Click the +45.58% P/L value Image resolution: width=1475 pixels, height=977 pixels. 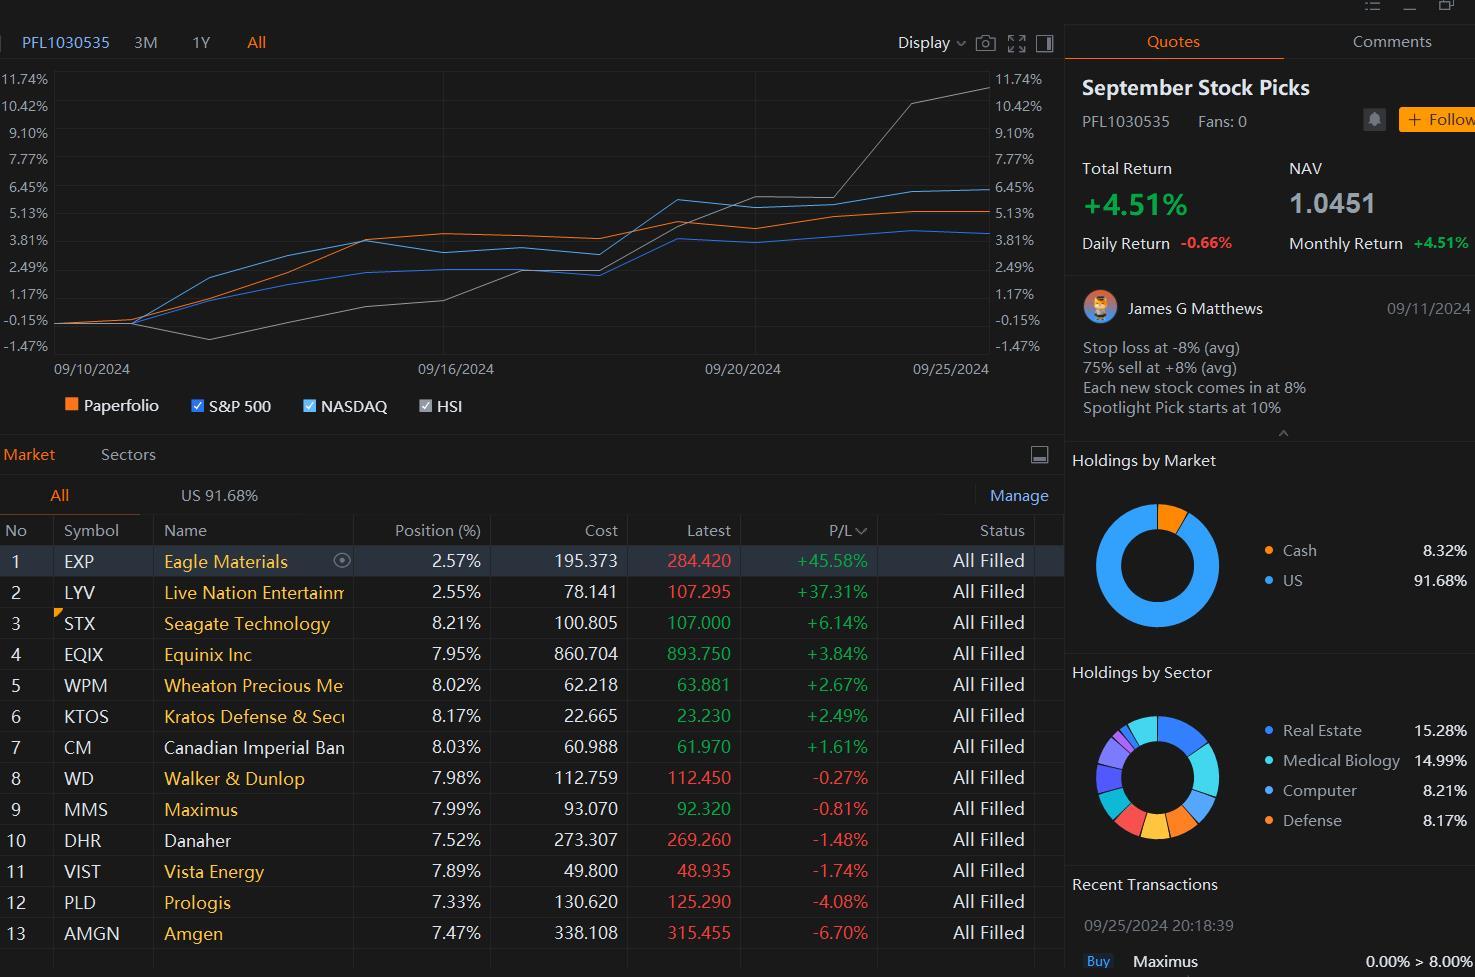(x=832, y=562)
